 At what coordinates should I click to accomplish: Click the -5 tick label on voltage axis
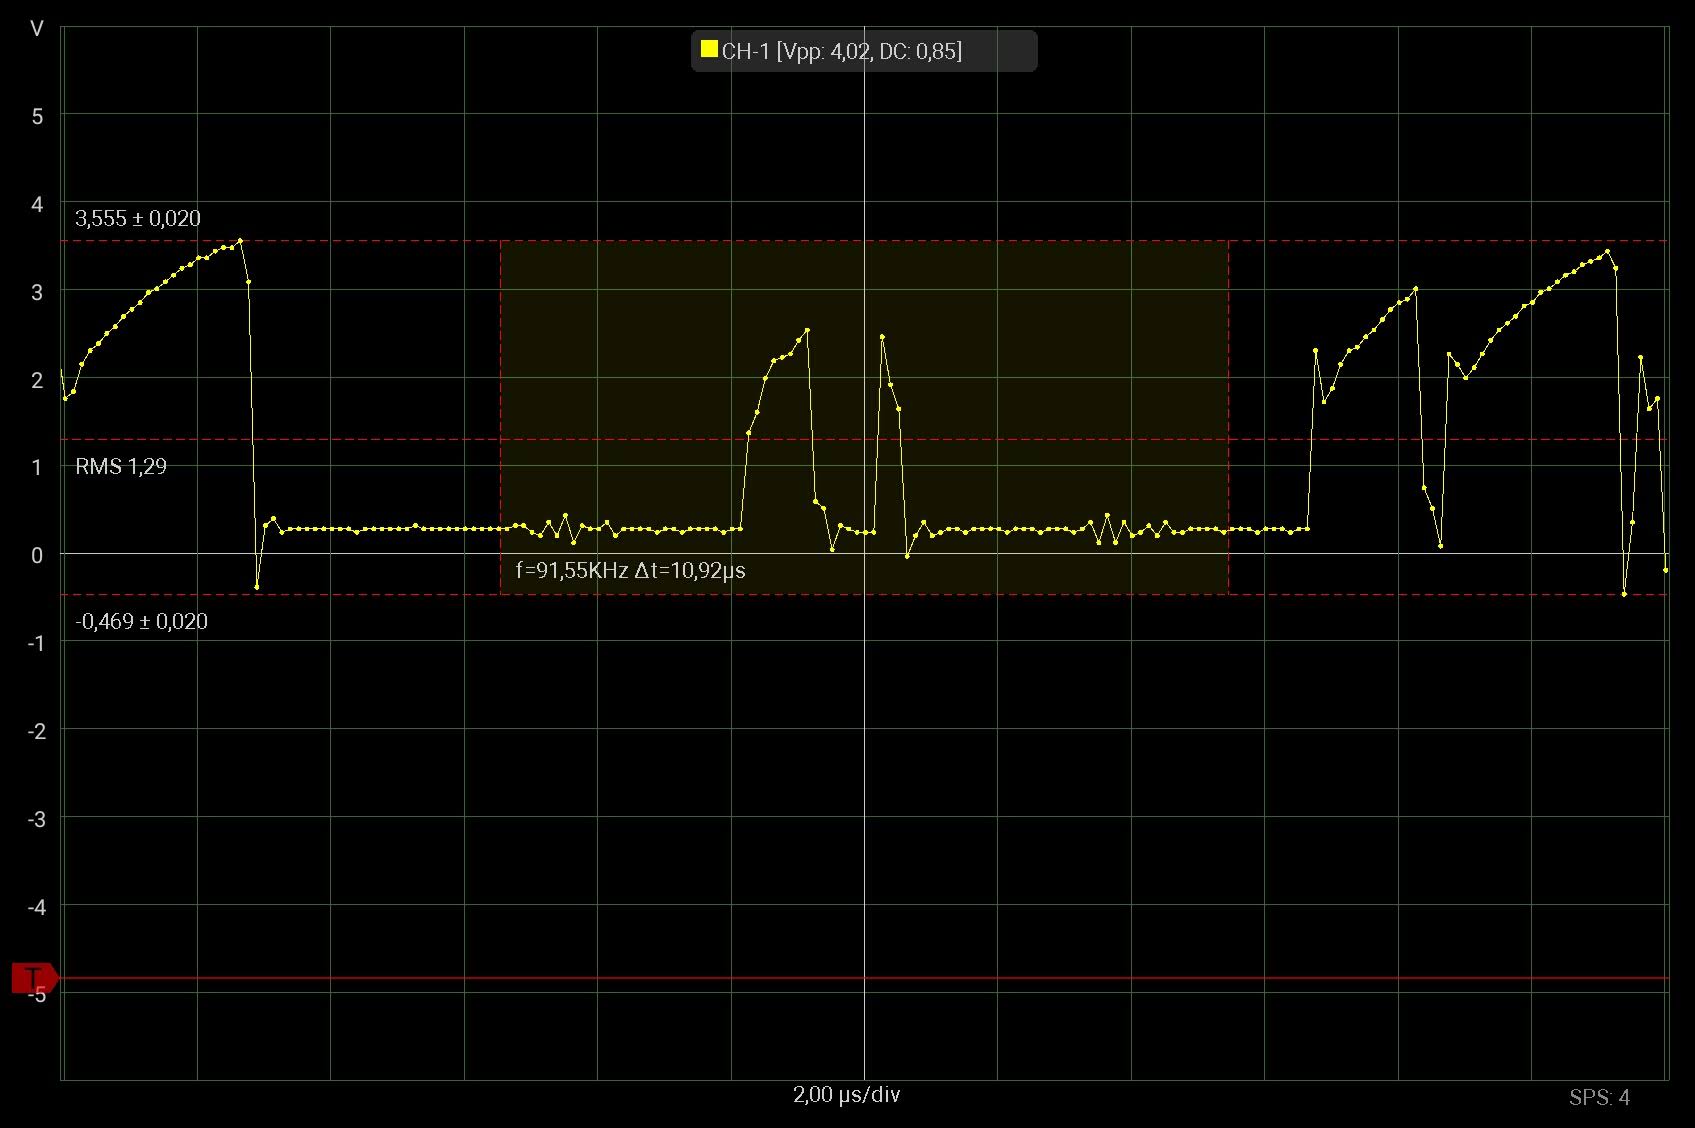click(x=37, y=995)
